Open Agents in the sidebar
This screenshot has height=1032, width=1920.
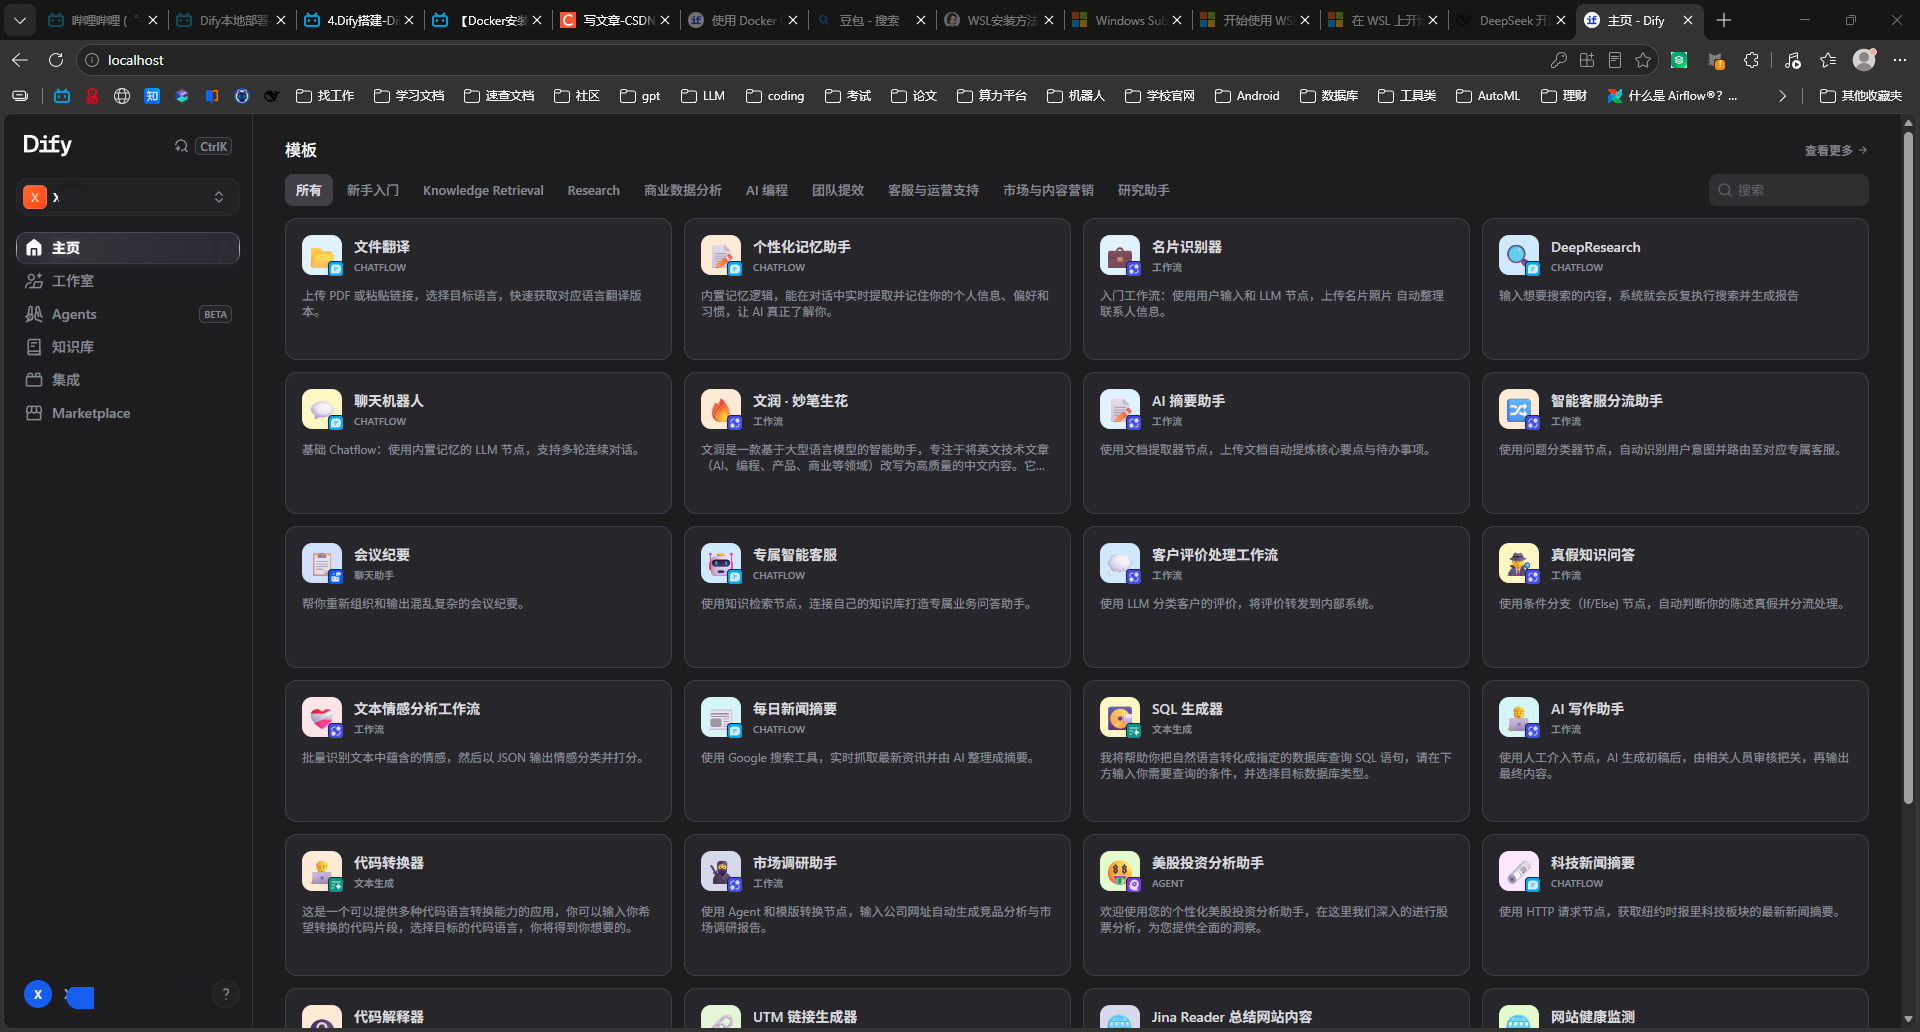coord(128,314)
